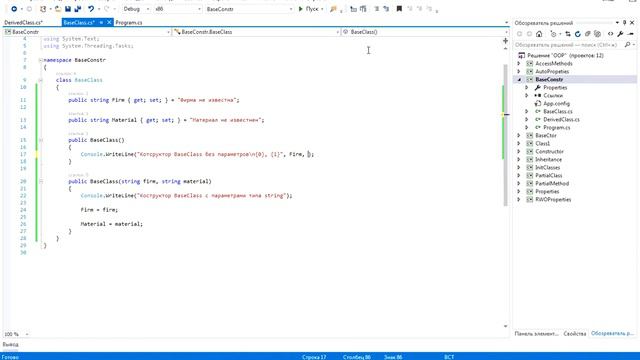Image resolution: width=640 pixels, height=360 pixels.
Task: Select BaseClass.cs in Solution Explorer
Action: (558, 111)
